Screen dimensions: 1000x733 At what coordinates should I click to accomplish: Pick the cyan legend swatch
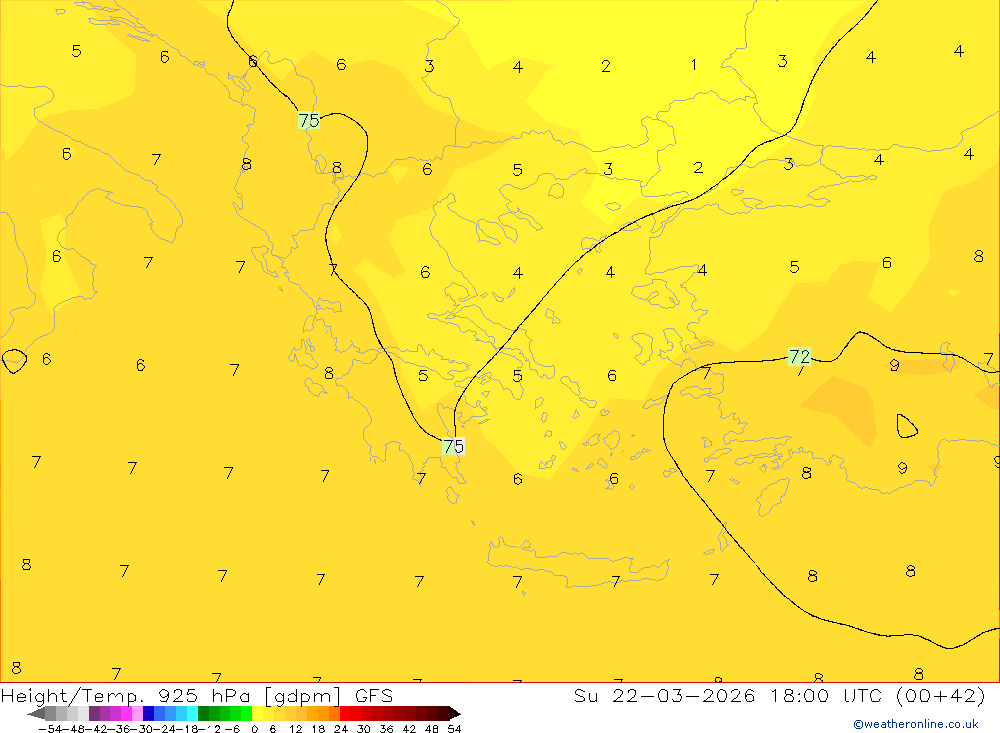coord(192,714)
